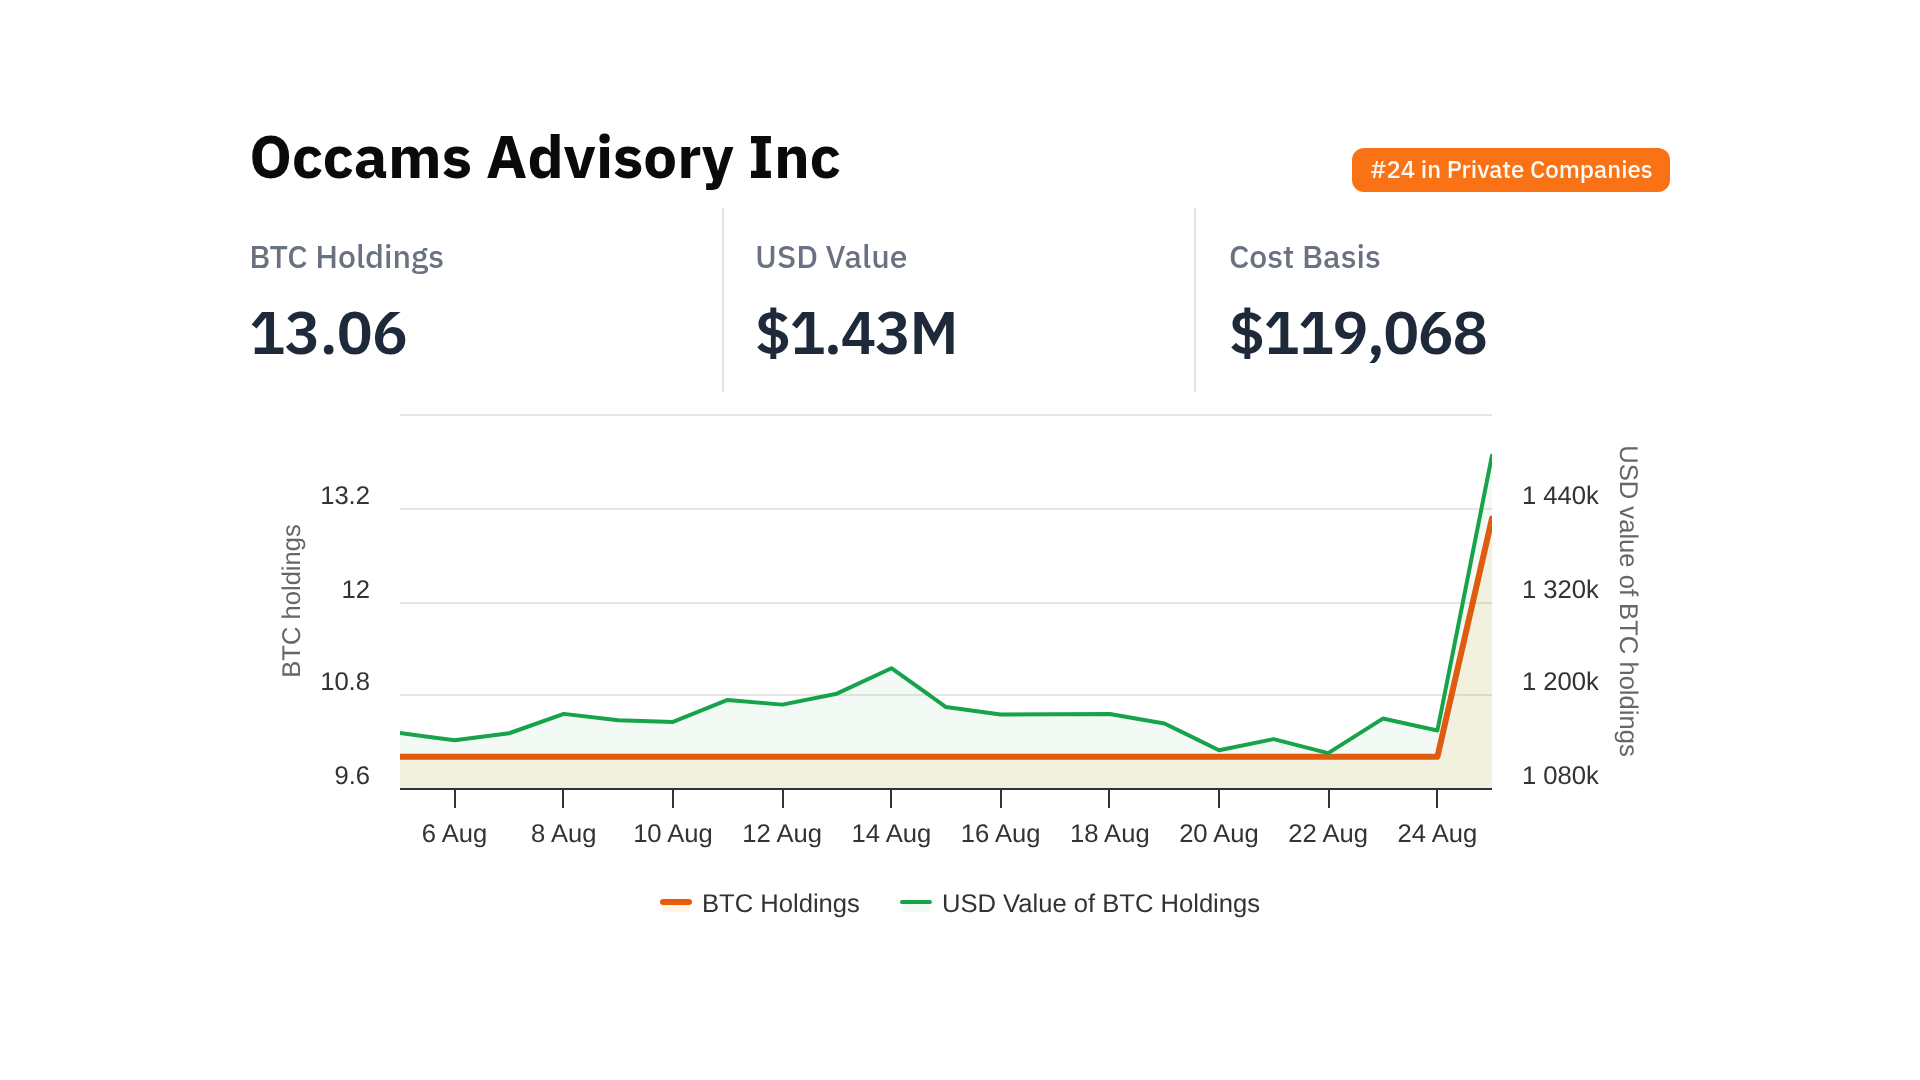
Task: Click the $1.43M USD Value figure
Action: click(x=856, y=333)
